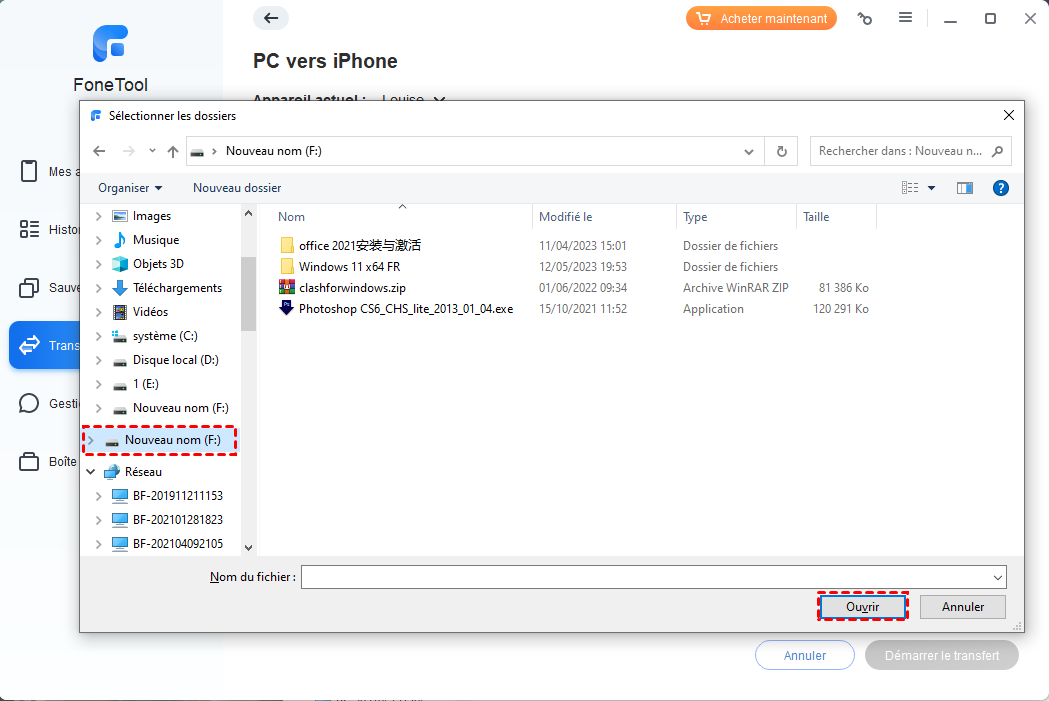Click the FoneTool back arrow button
Screen dimensions: 1049x701
pyautogui.click(x=270, y=18)
